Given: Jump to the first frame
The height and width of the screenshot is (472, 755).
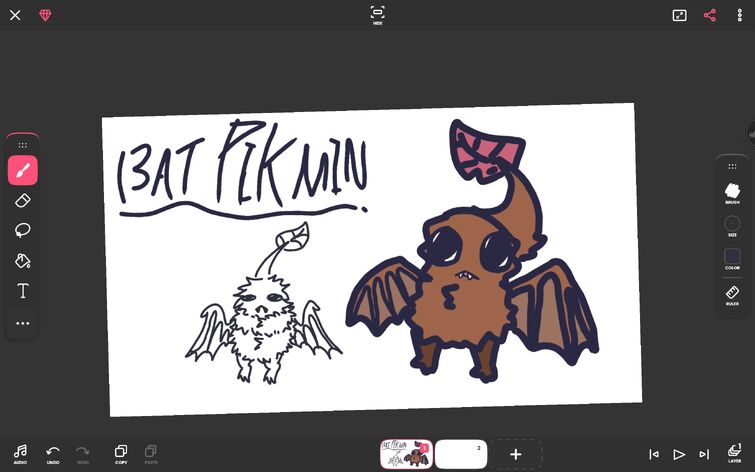Looking at the screenshot, I should click(x=654, y=454).
